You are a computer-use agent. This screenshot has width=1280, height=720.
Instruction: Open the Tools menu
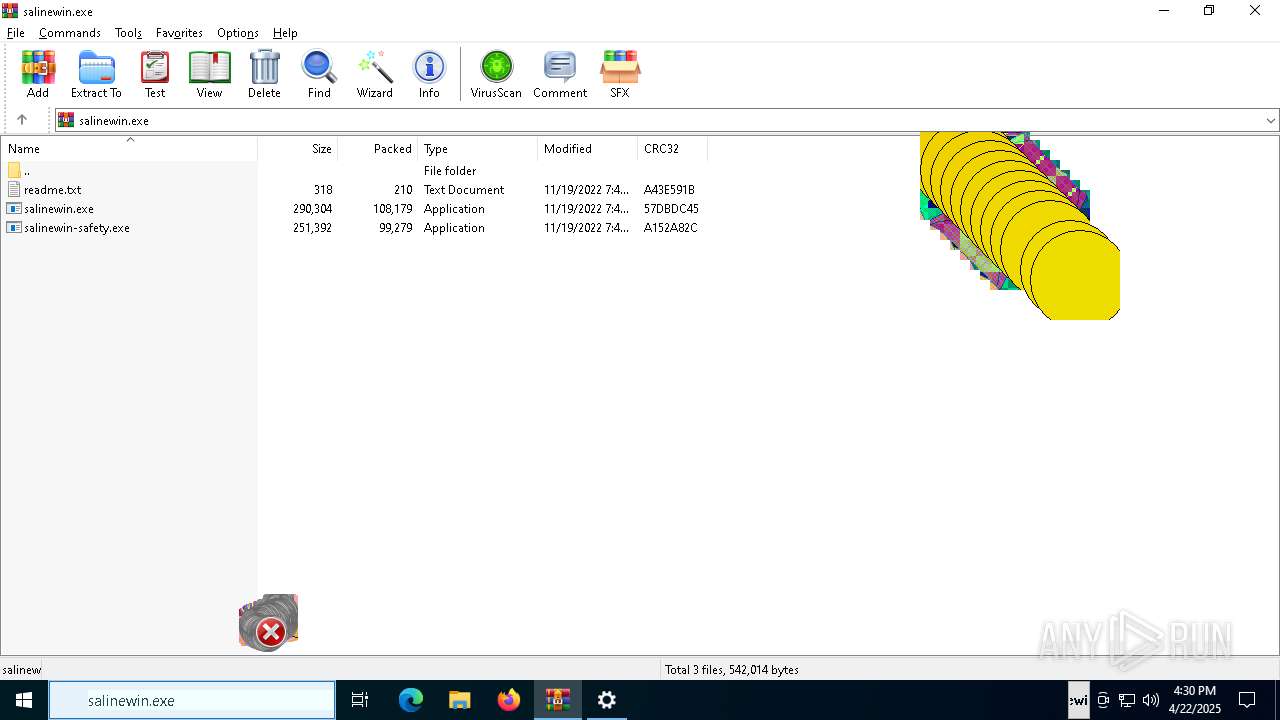[128, 33]
